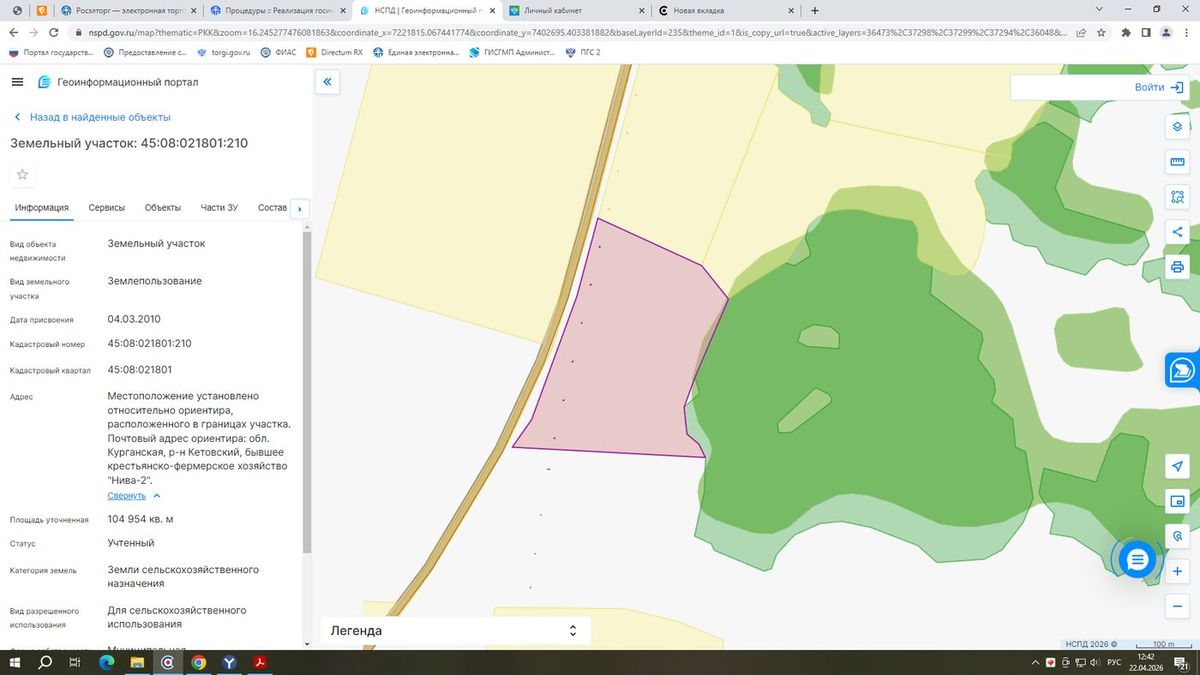Image resolution: width=1200 pixels, height=675 pixels.
Task: Print the map
Action: click(1177, 267)
